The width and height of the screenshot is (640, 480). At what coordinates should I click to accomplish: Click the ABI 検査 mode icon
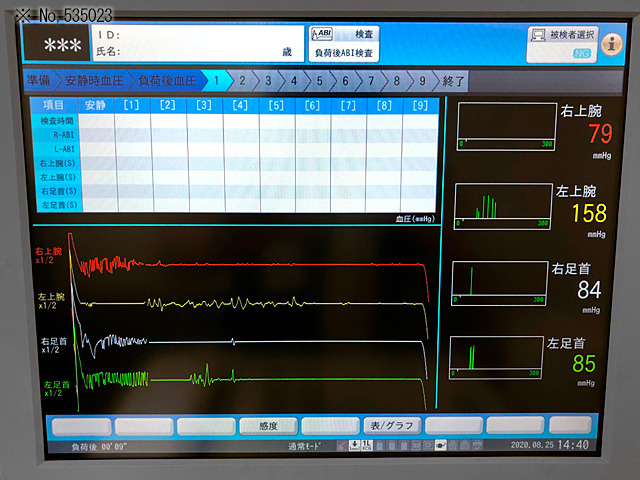pos(322,34)
